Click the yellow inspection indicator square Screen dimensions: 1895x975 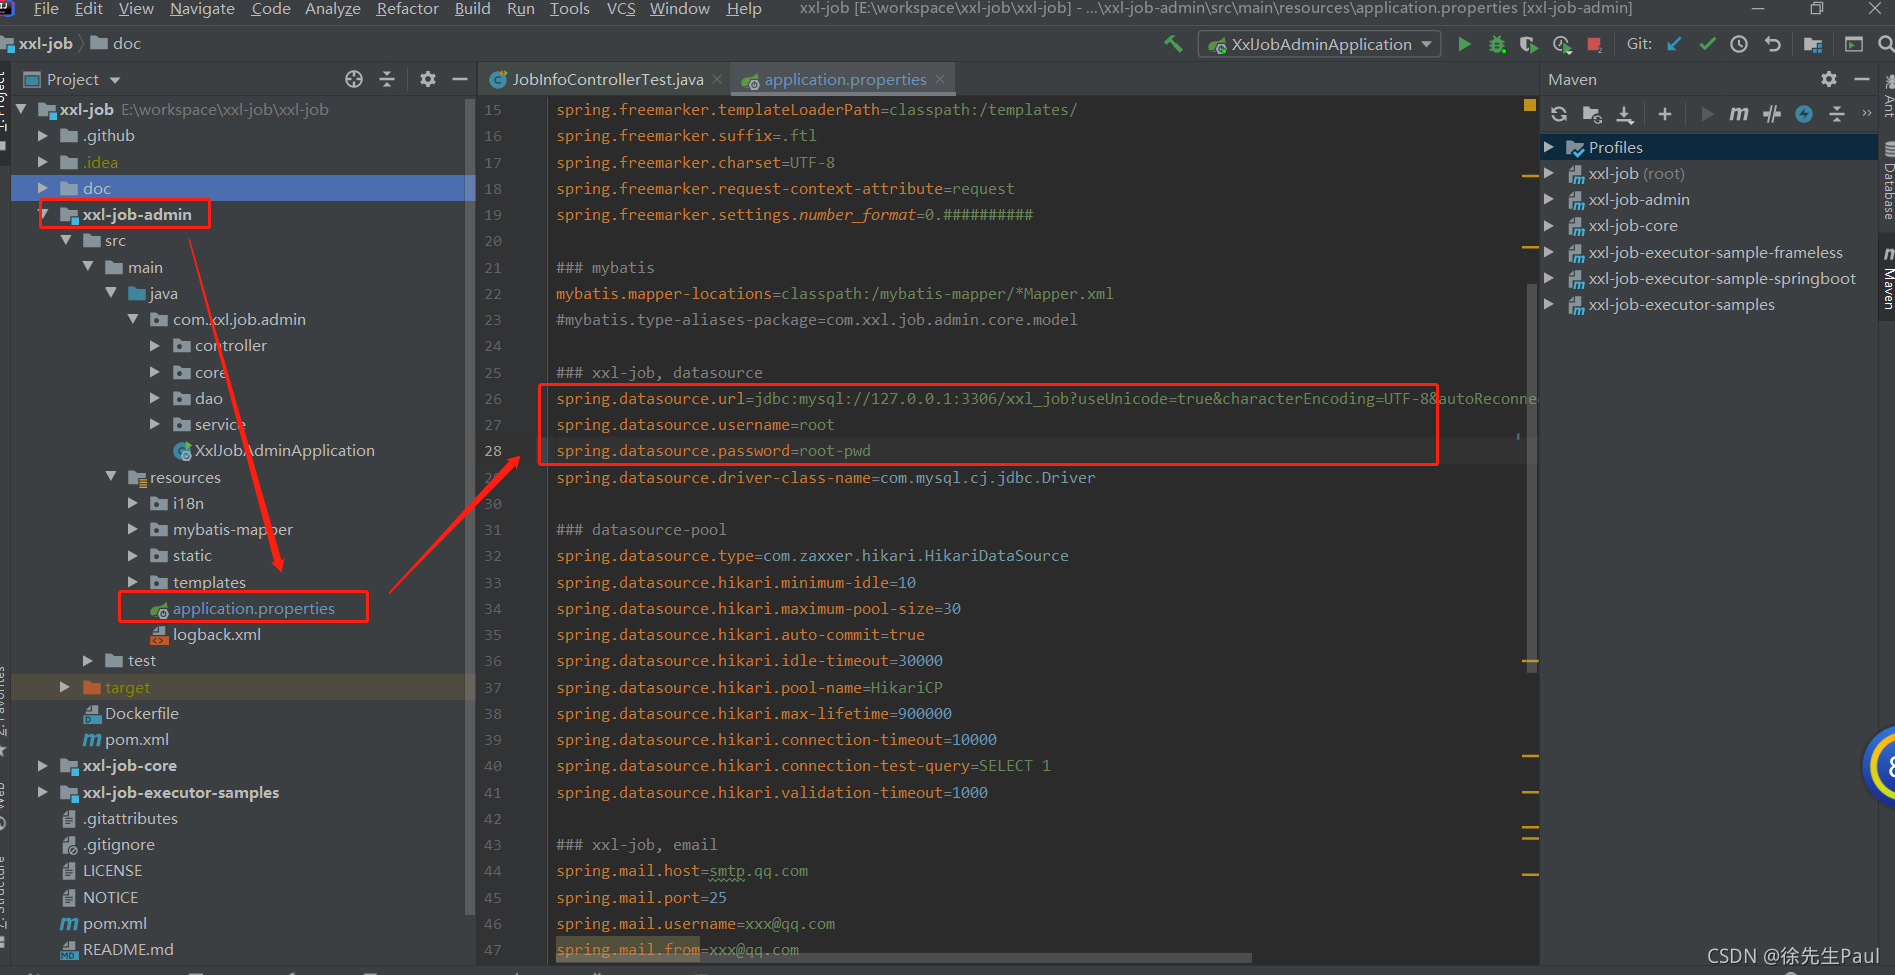(x=1529, y=104)
